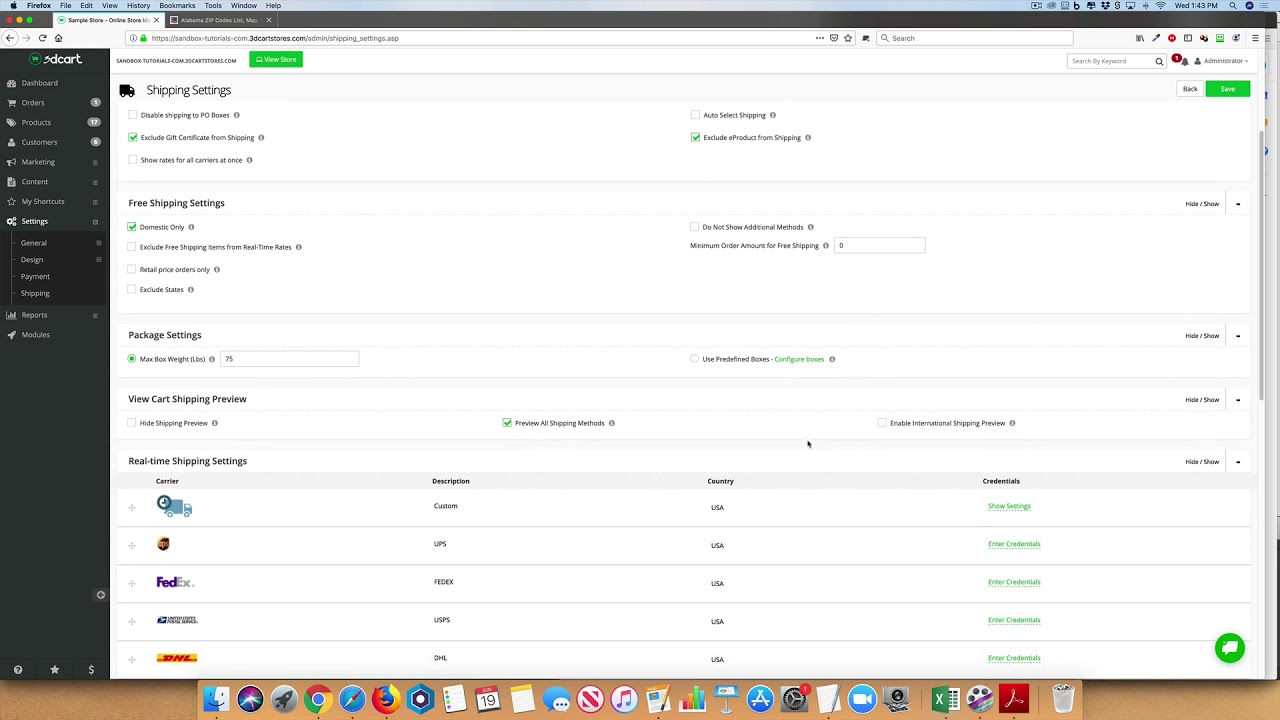Collapse View Cart Shipping Preview section
This screenshot has width=1280, height=720.
point(1238,400)
